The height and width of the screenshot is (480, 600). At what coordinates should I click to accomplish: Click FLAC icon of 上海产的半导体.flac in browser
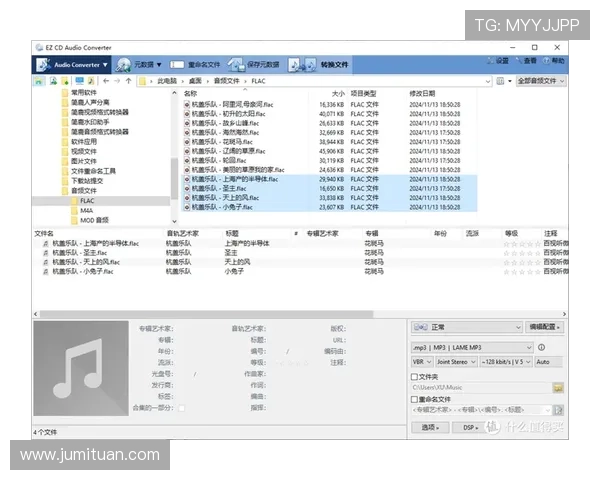187,180
